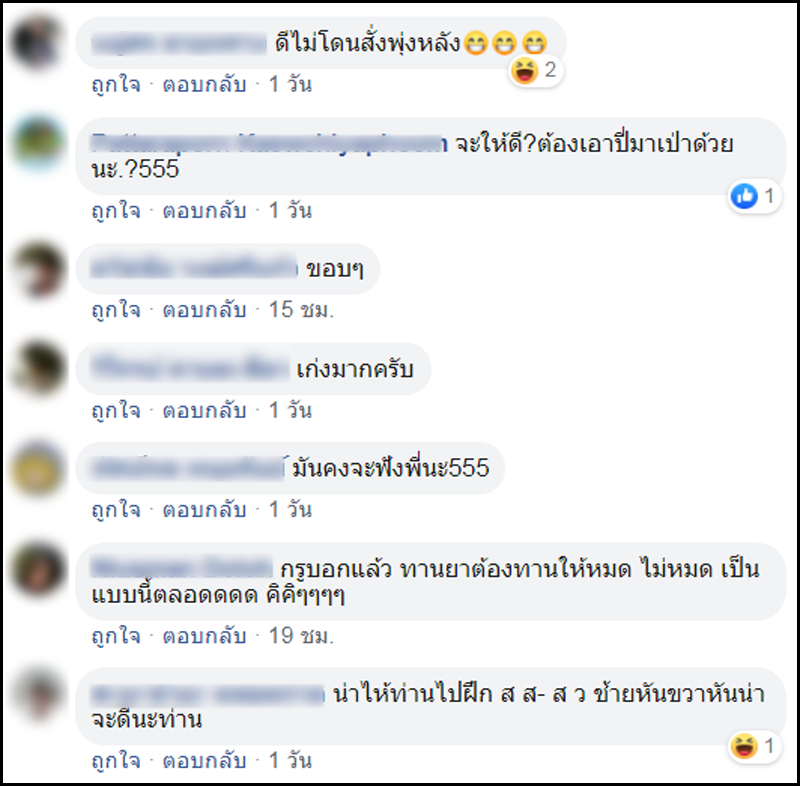The image size is (800, 786).
Task: Click ตอบกลับ under the 'เก่งมากครับ' comment
Action: pyautogui.click(x=204, y=410)
